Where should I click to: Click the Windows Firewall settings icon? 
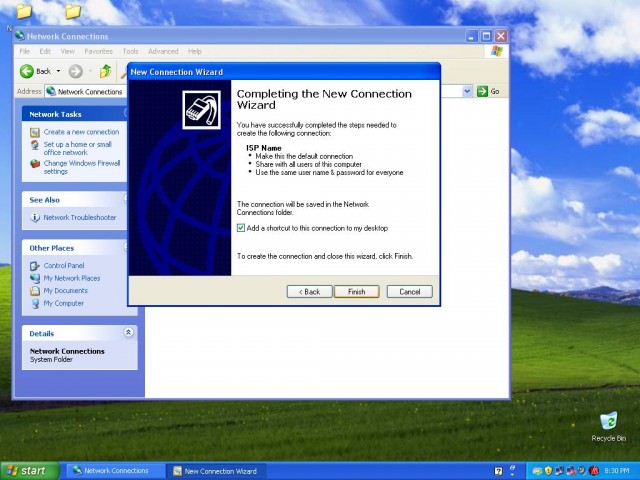(x=35, y=164)
